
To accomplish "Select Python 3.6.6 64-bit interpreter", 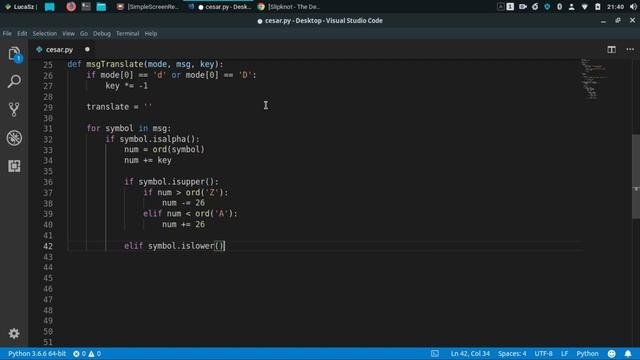I will coord(37,353).
